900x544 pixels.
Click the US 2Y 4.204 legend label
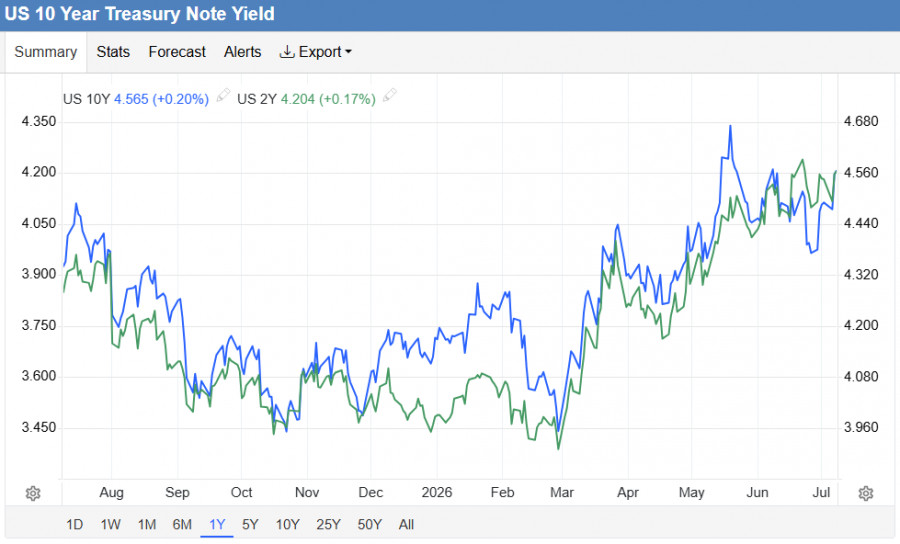click(307, 99)
